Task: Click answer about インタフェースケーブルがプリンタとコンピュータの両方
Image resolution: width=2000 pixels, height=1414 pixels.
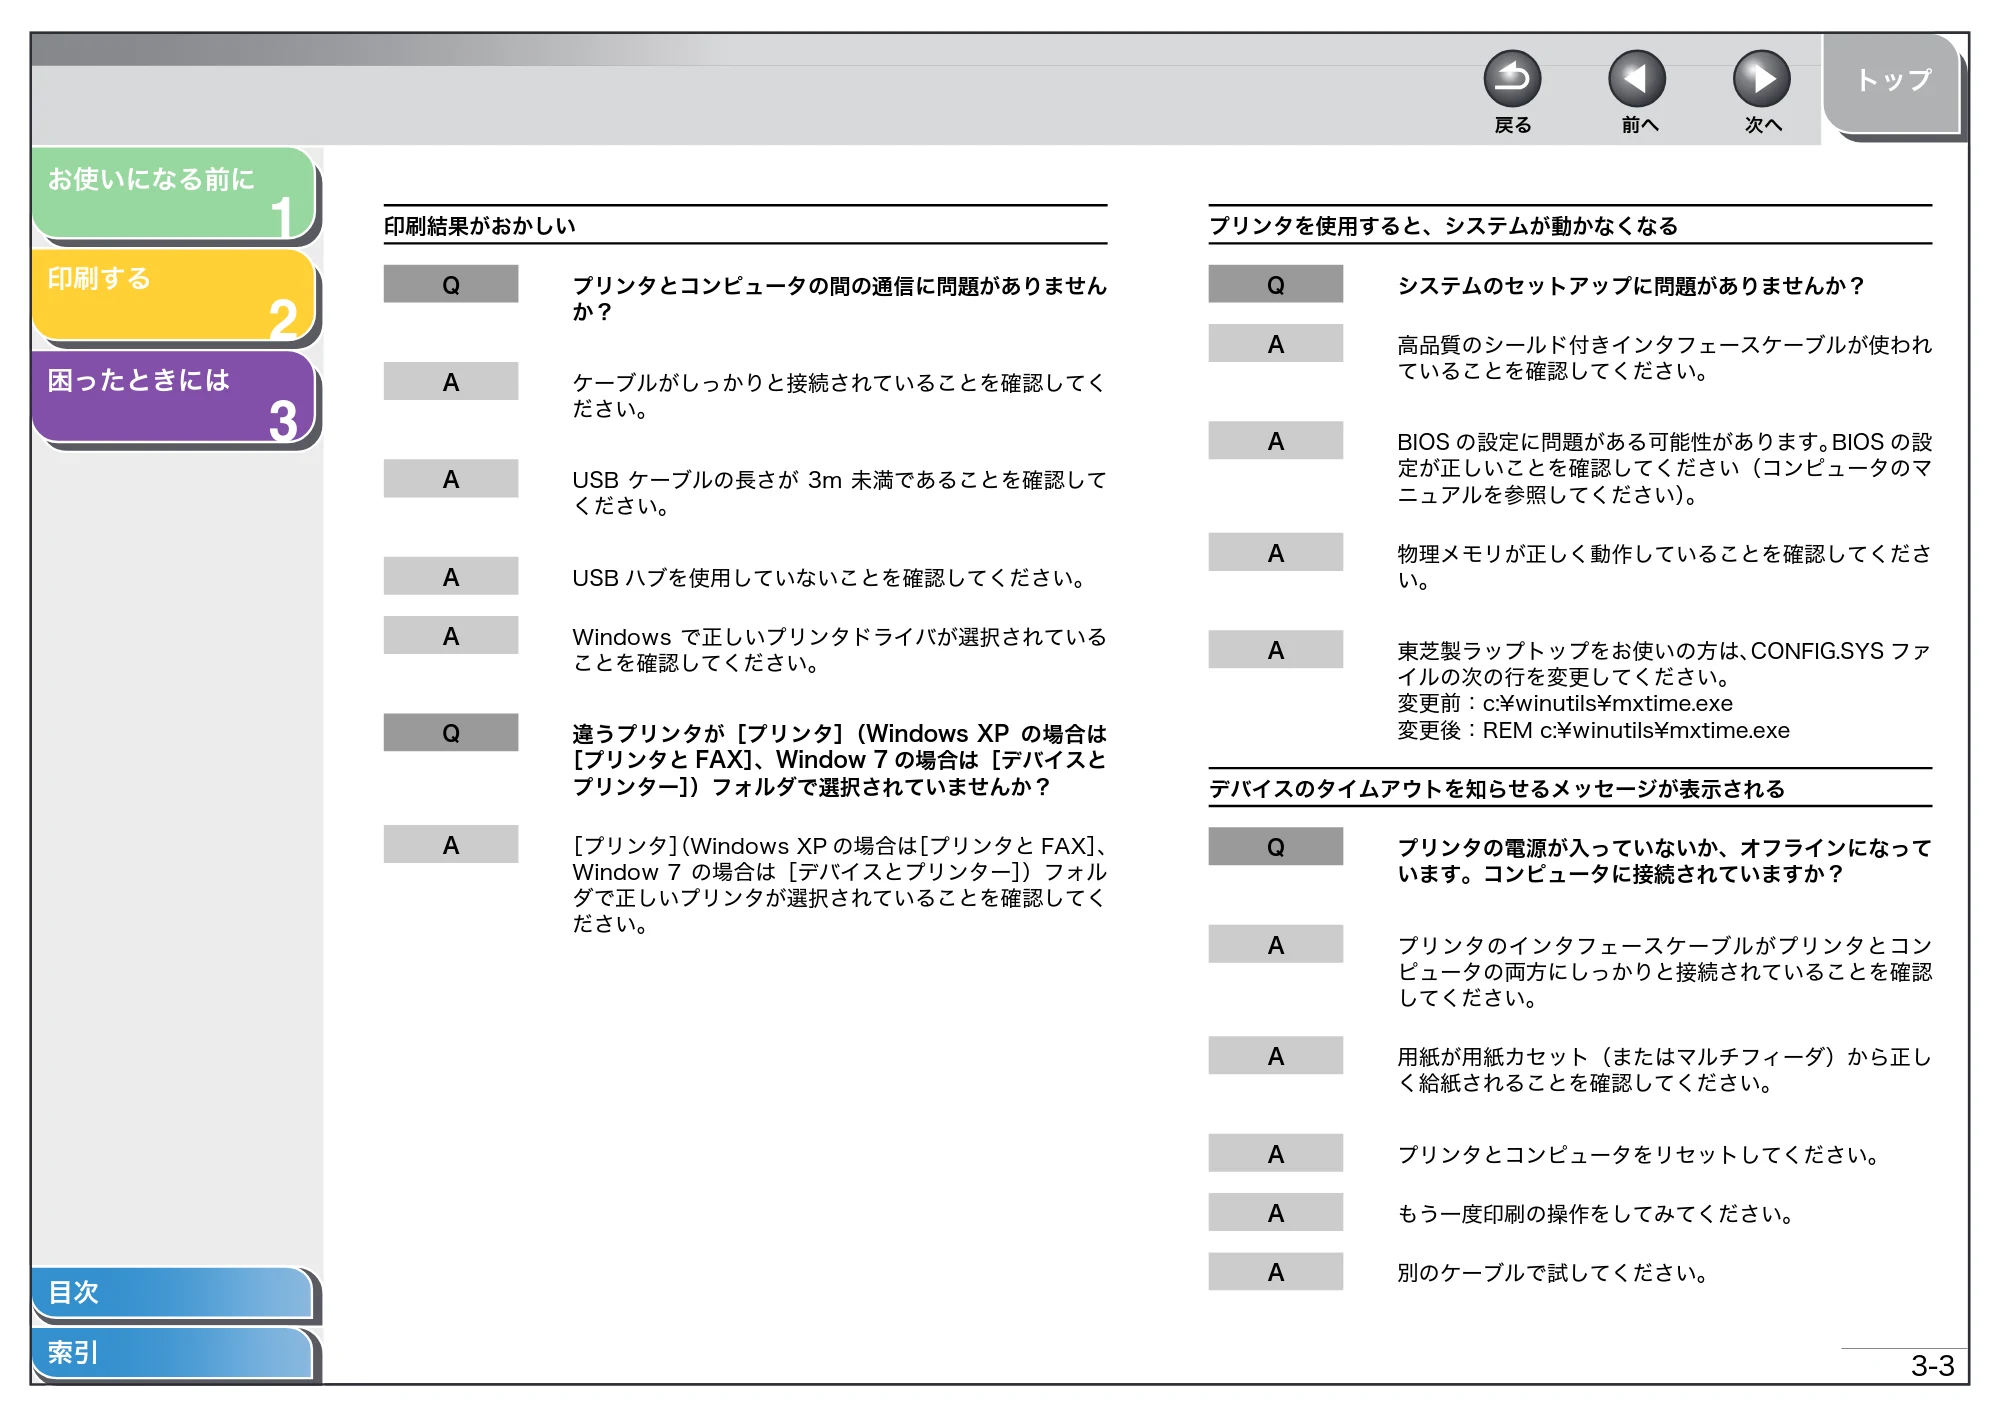Action: tap(1664, 972)
